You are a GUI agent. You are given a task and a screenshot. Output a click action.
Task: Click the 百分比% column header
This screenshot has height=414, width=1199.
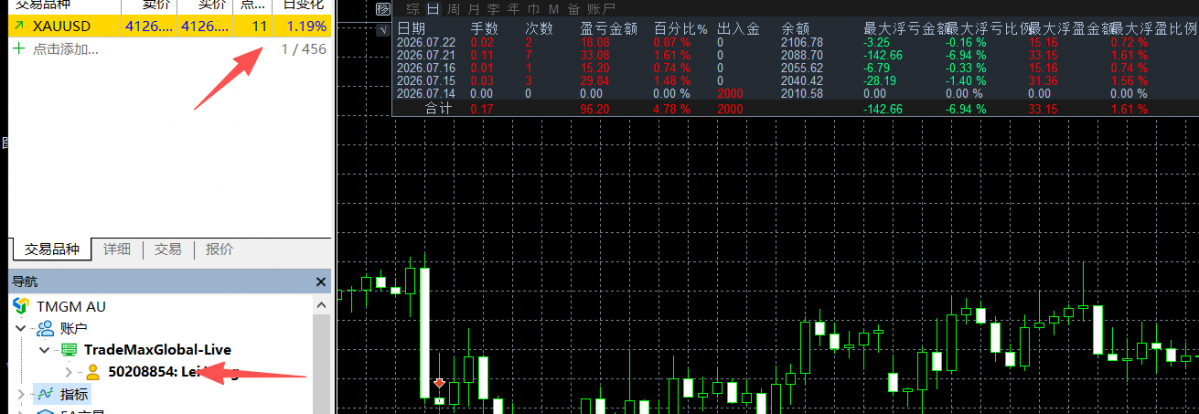pos(681,30)
